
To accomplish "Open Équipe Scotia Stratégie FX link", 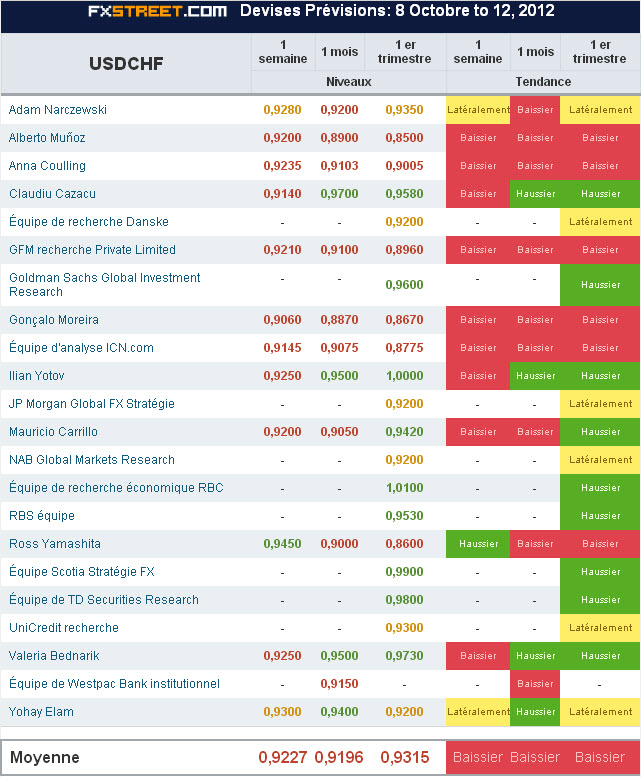I will pos(82,572).
